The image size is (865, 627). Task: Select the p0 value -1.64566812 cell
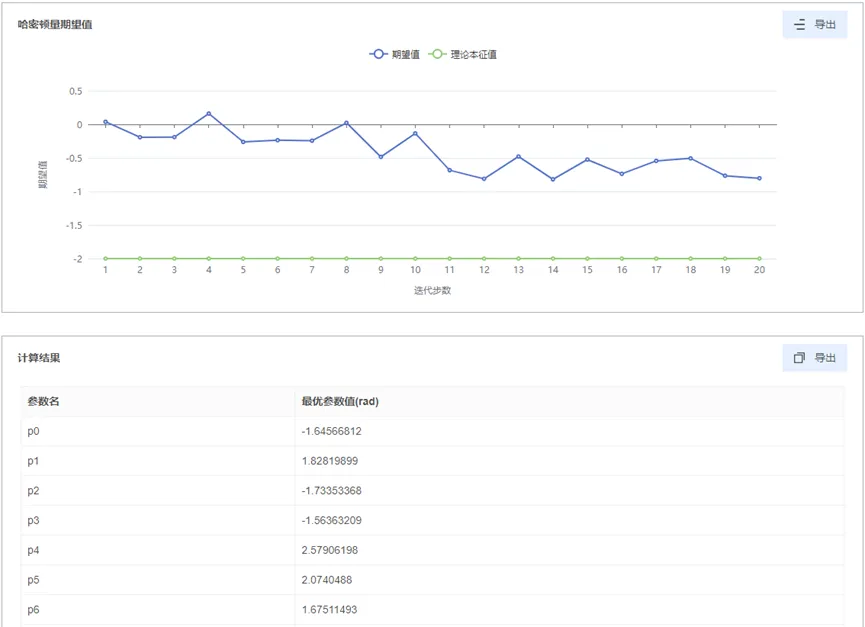(331, 432)
